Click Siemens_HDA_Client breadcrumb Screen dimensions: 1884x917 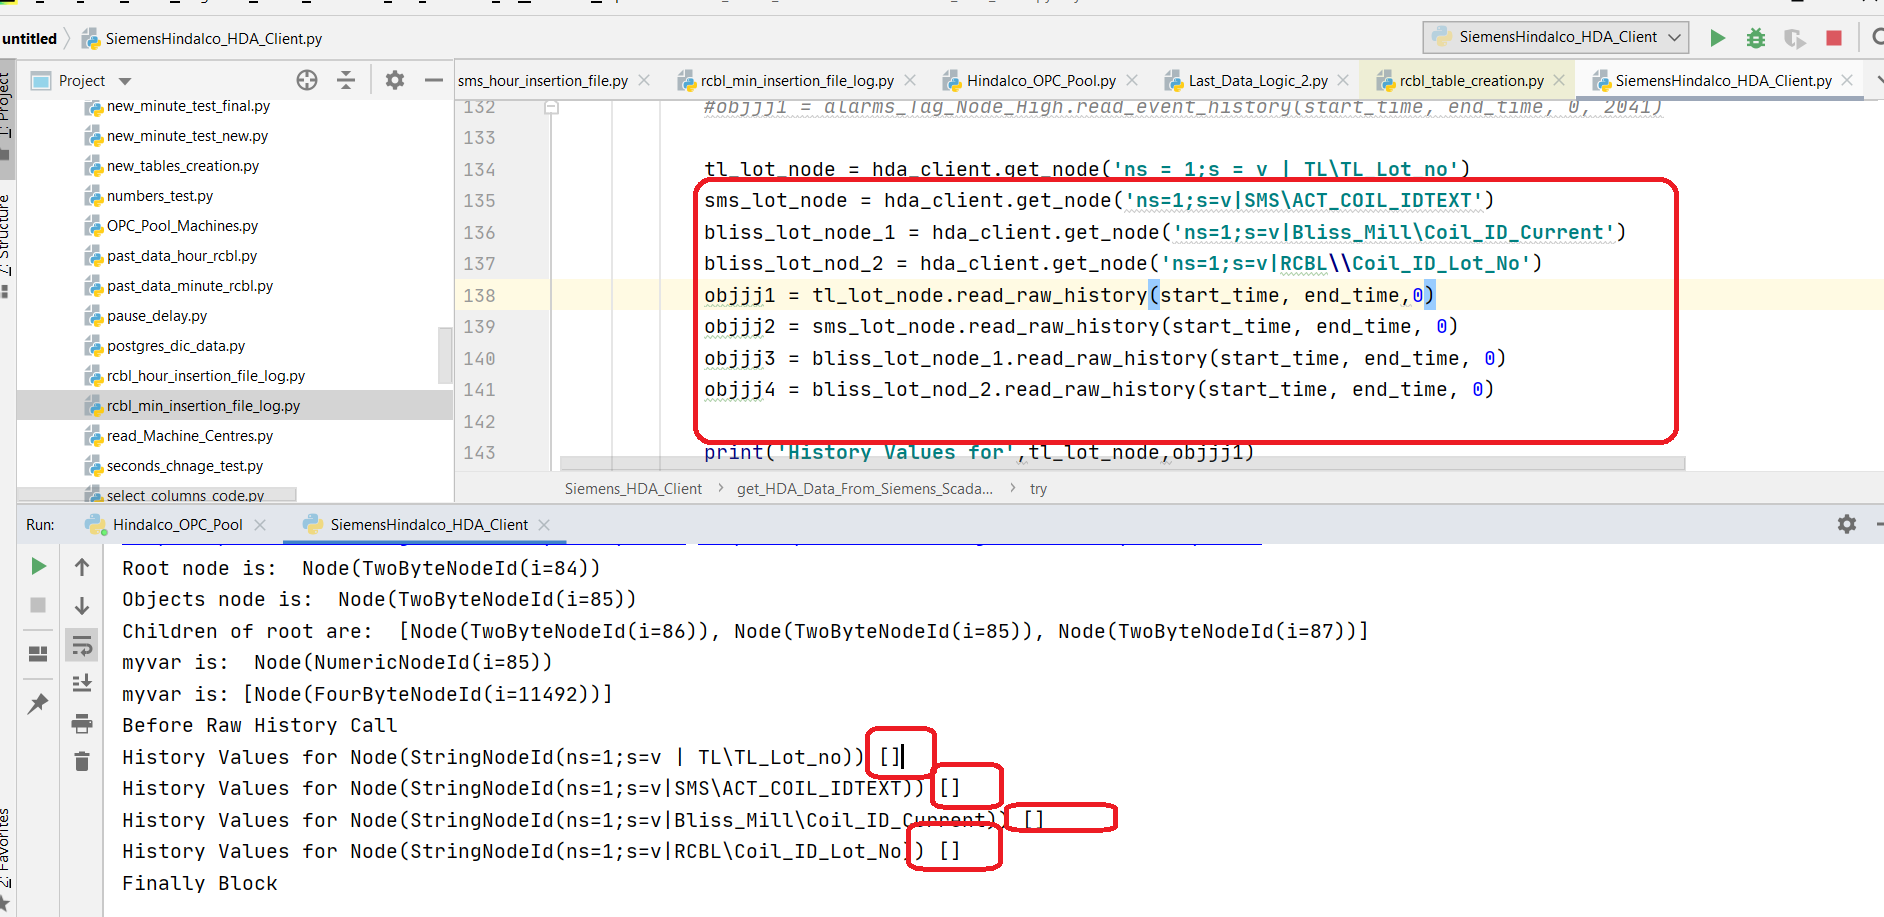(633, 489)
